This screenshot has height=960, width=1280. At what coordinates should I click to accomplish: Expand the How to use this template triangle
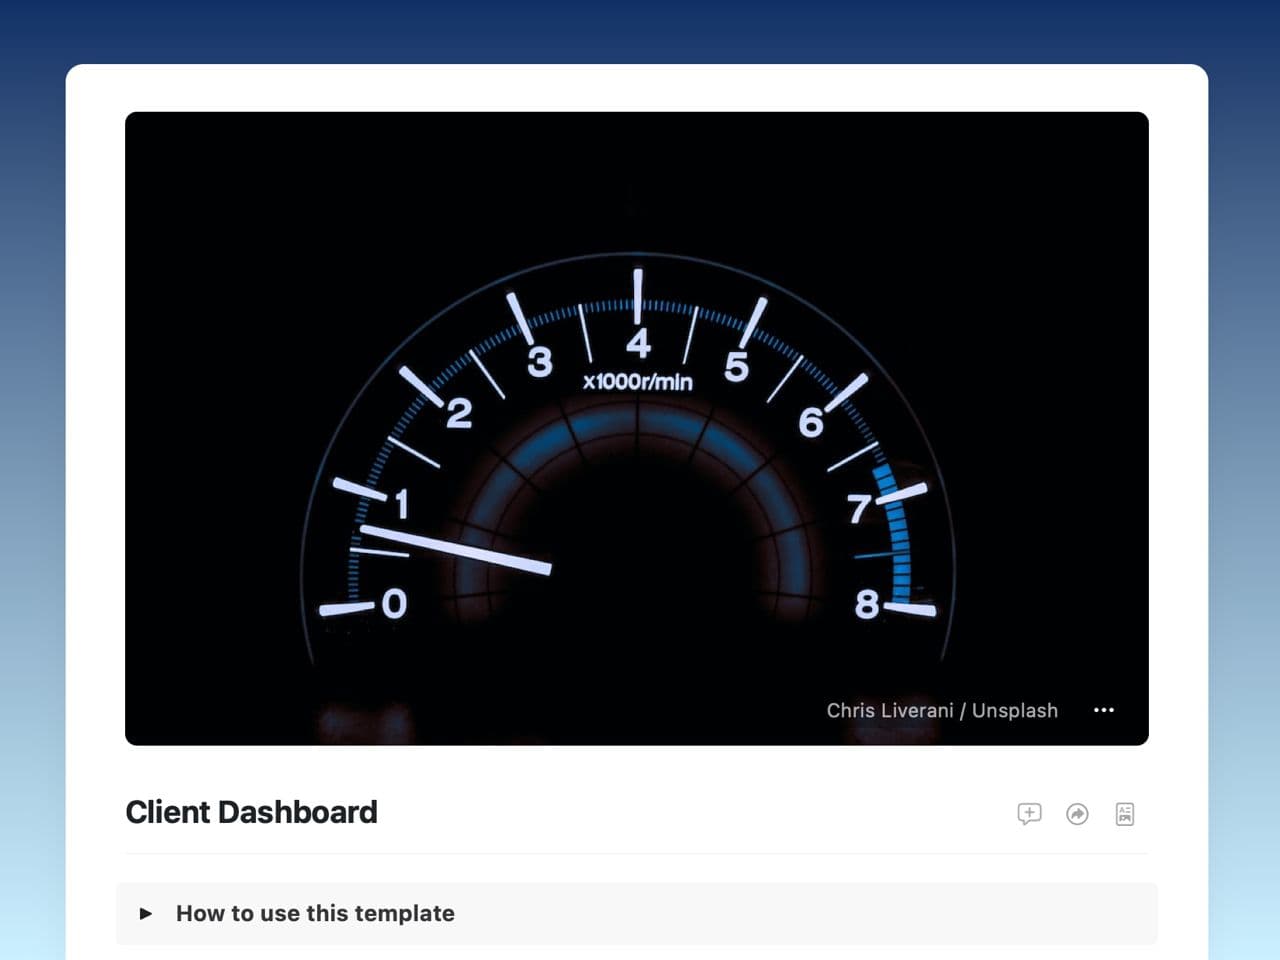pyautogui.click(x=146, y=913)
